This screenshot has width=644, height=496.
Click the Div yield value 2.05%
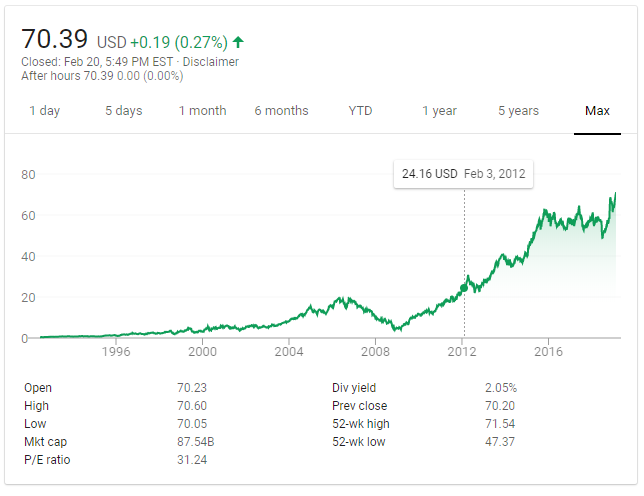[500, 388]
